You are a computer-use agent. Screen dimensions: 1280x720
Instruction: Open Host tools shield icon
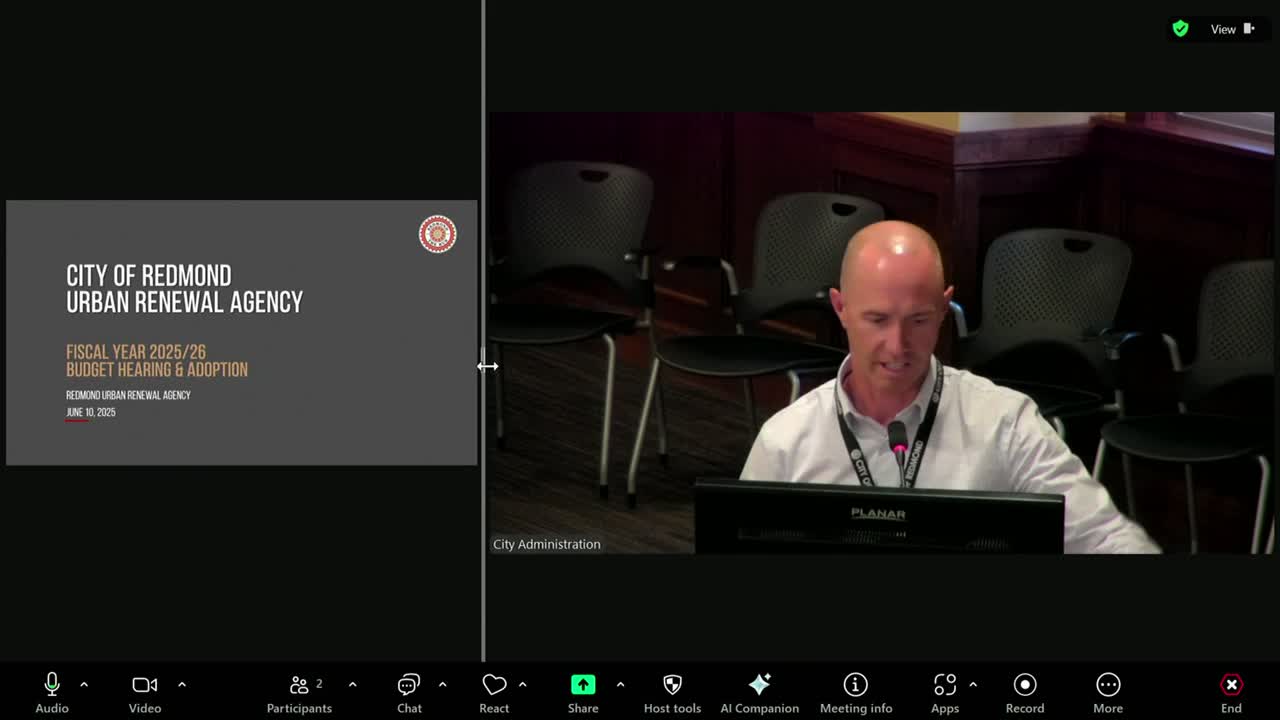[672, 685]
